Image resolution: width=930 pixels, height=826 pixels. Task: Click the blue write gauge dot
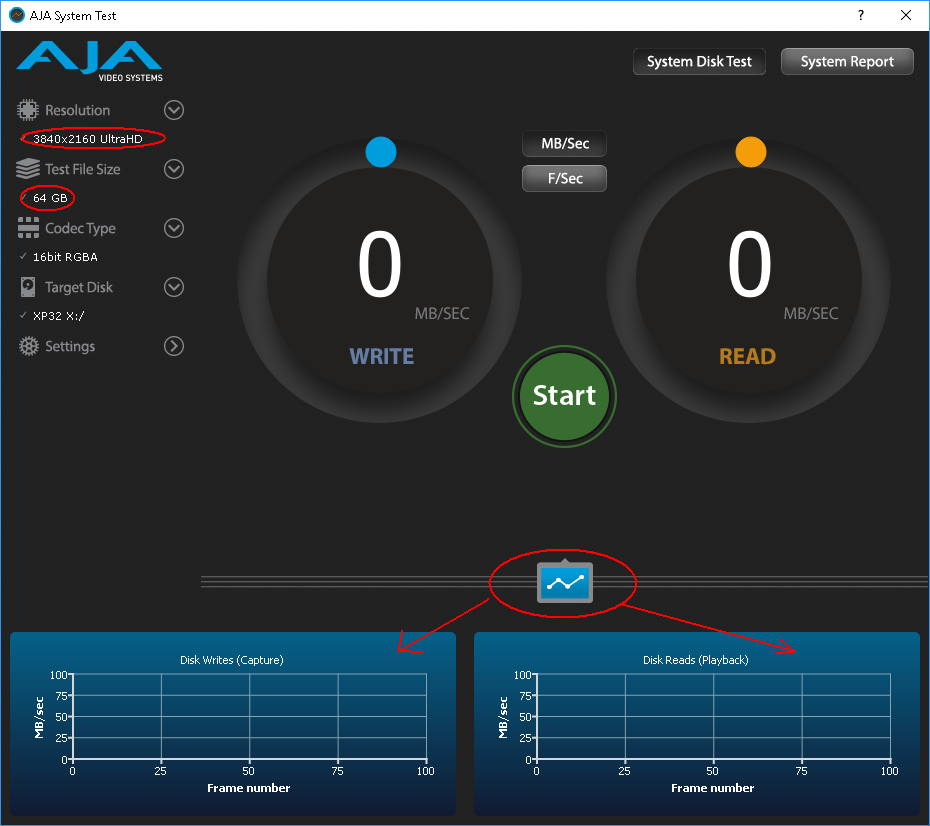click(381, 152)
